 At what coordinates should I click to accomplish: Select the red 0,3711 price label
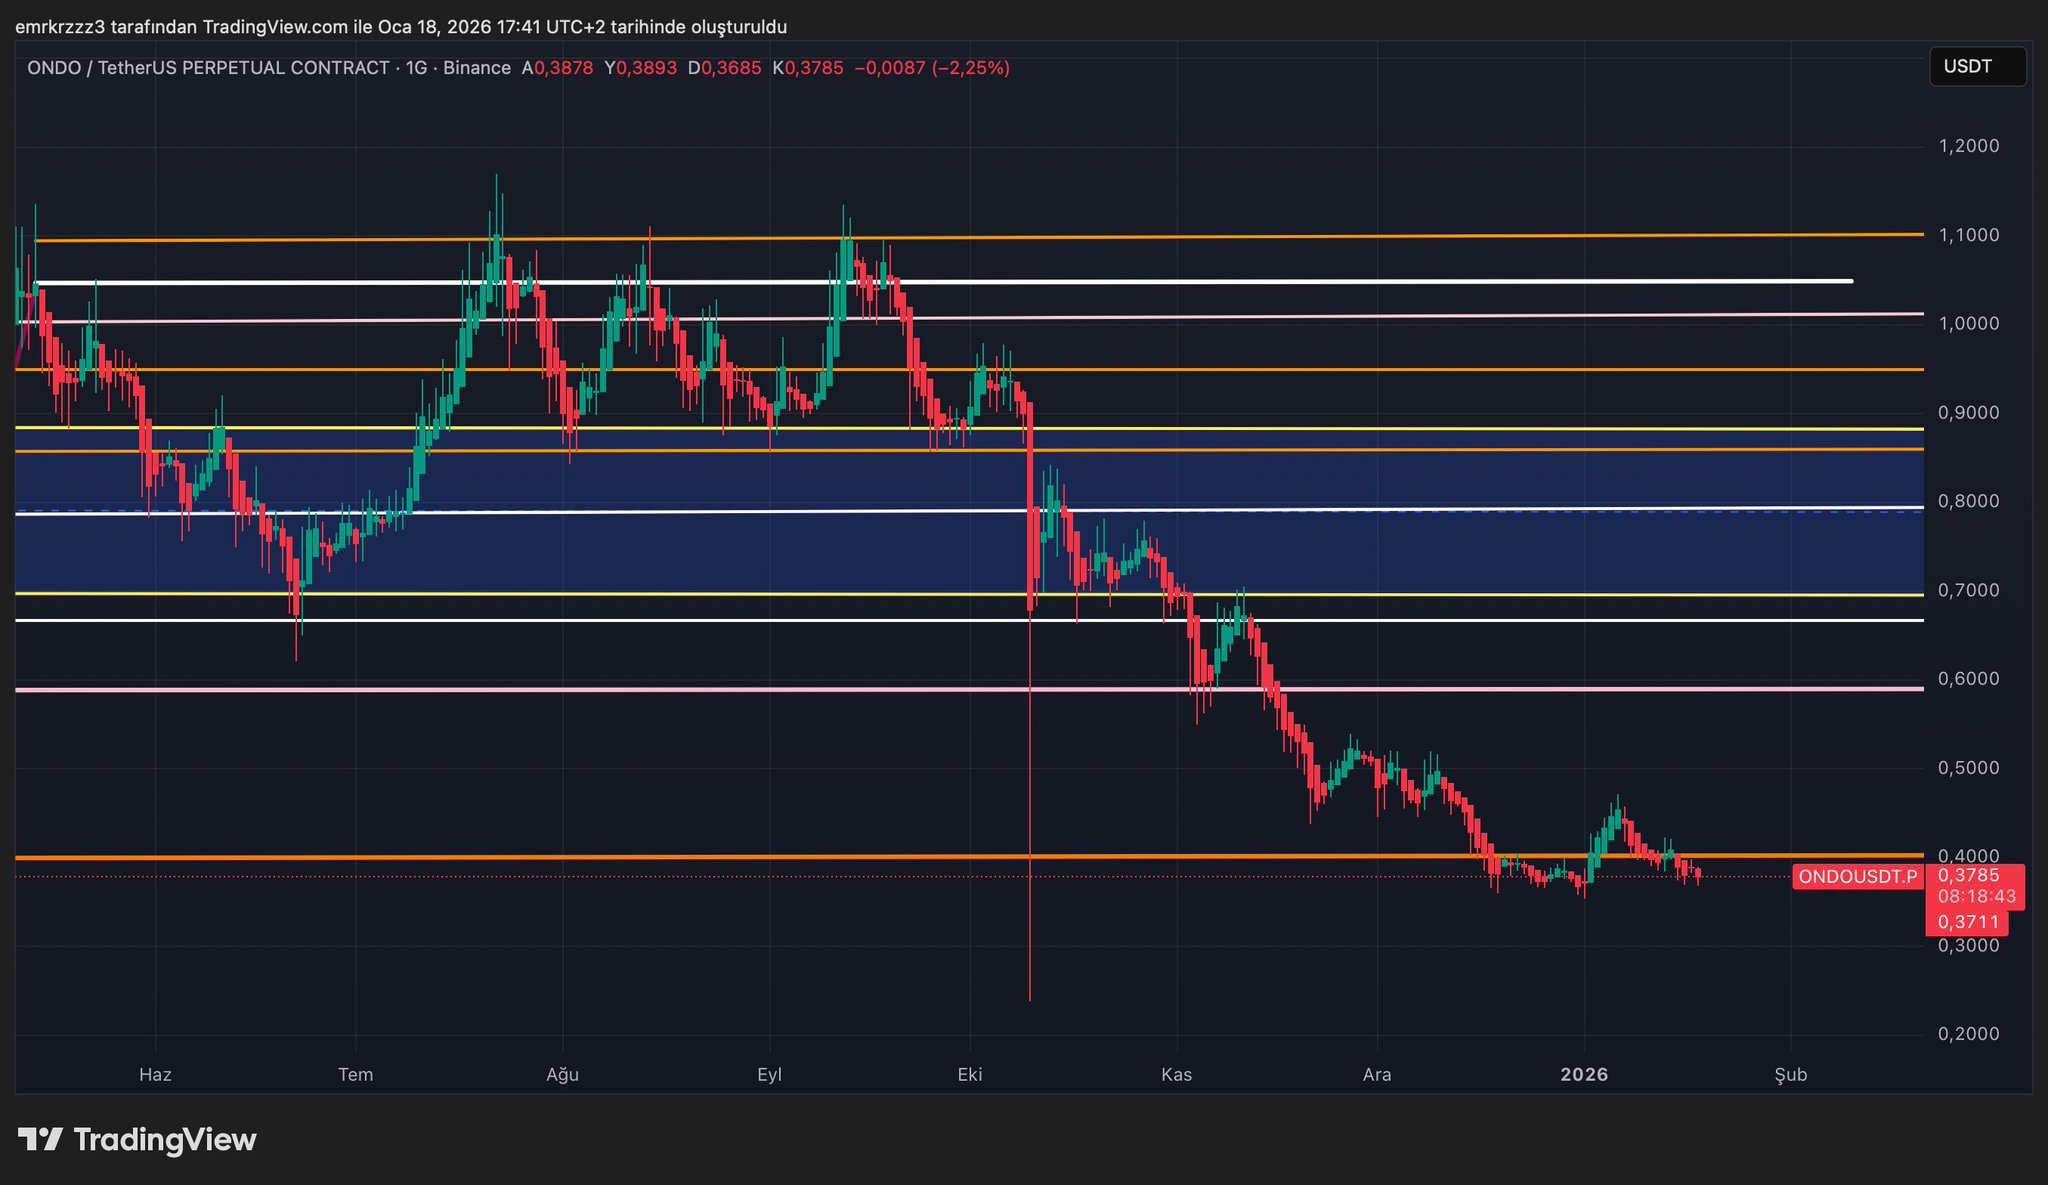(x=1967, y=922)
